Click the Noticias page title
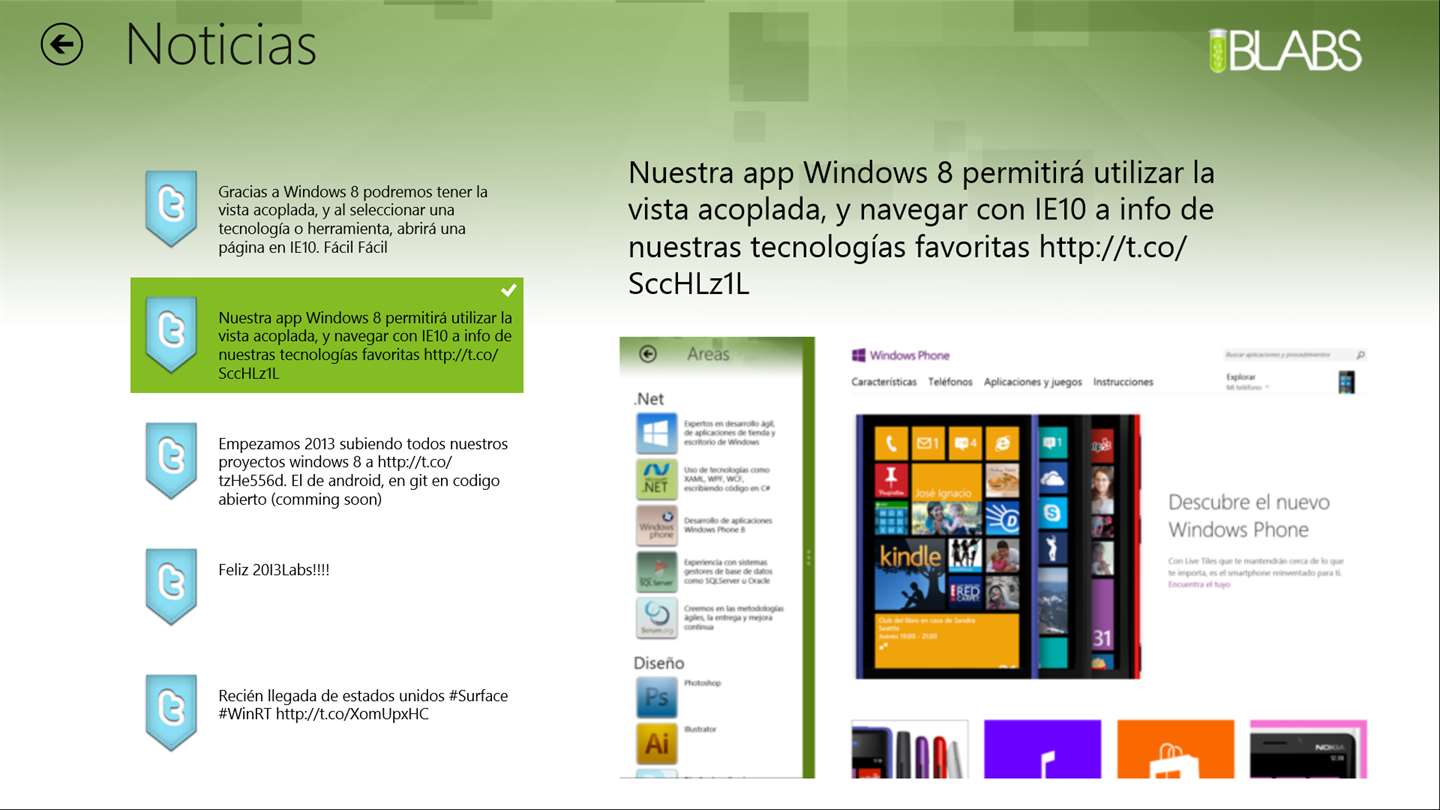This screenshot has width=1440, height=810. [x=221, y=45]
